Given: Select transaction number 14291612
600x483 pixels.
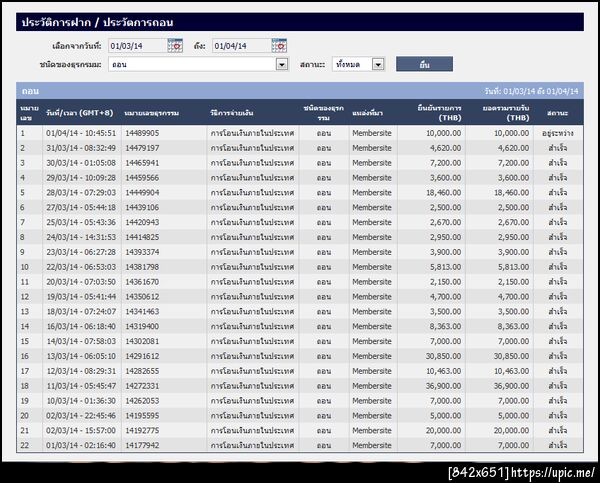Looking at the screenshot, I should tap(142, 356).
